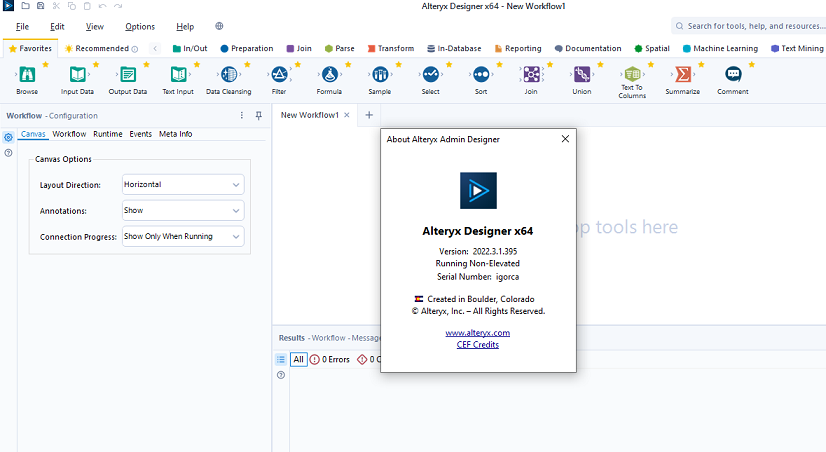
Task: Pick the Select tool icon
Action: coord(430,74)
